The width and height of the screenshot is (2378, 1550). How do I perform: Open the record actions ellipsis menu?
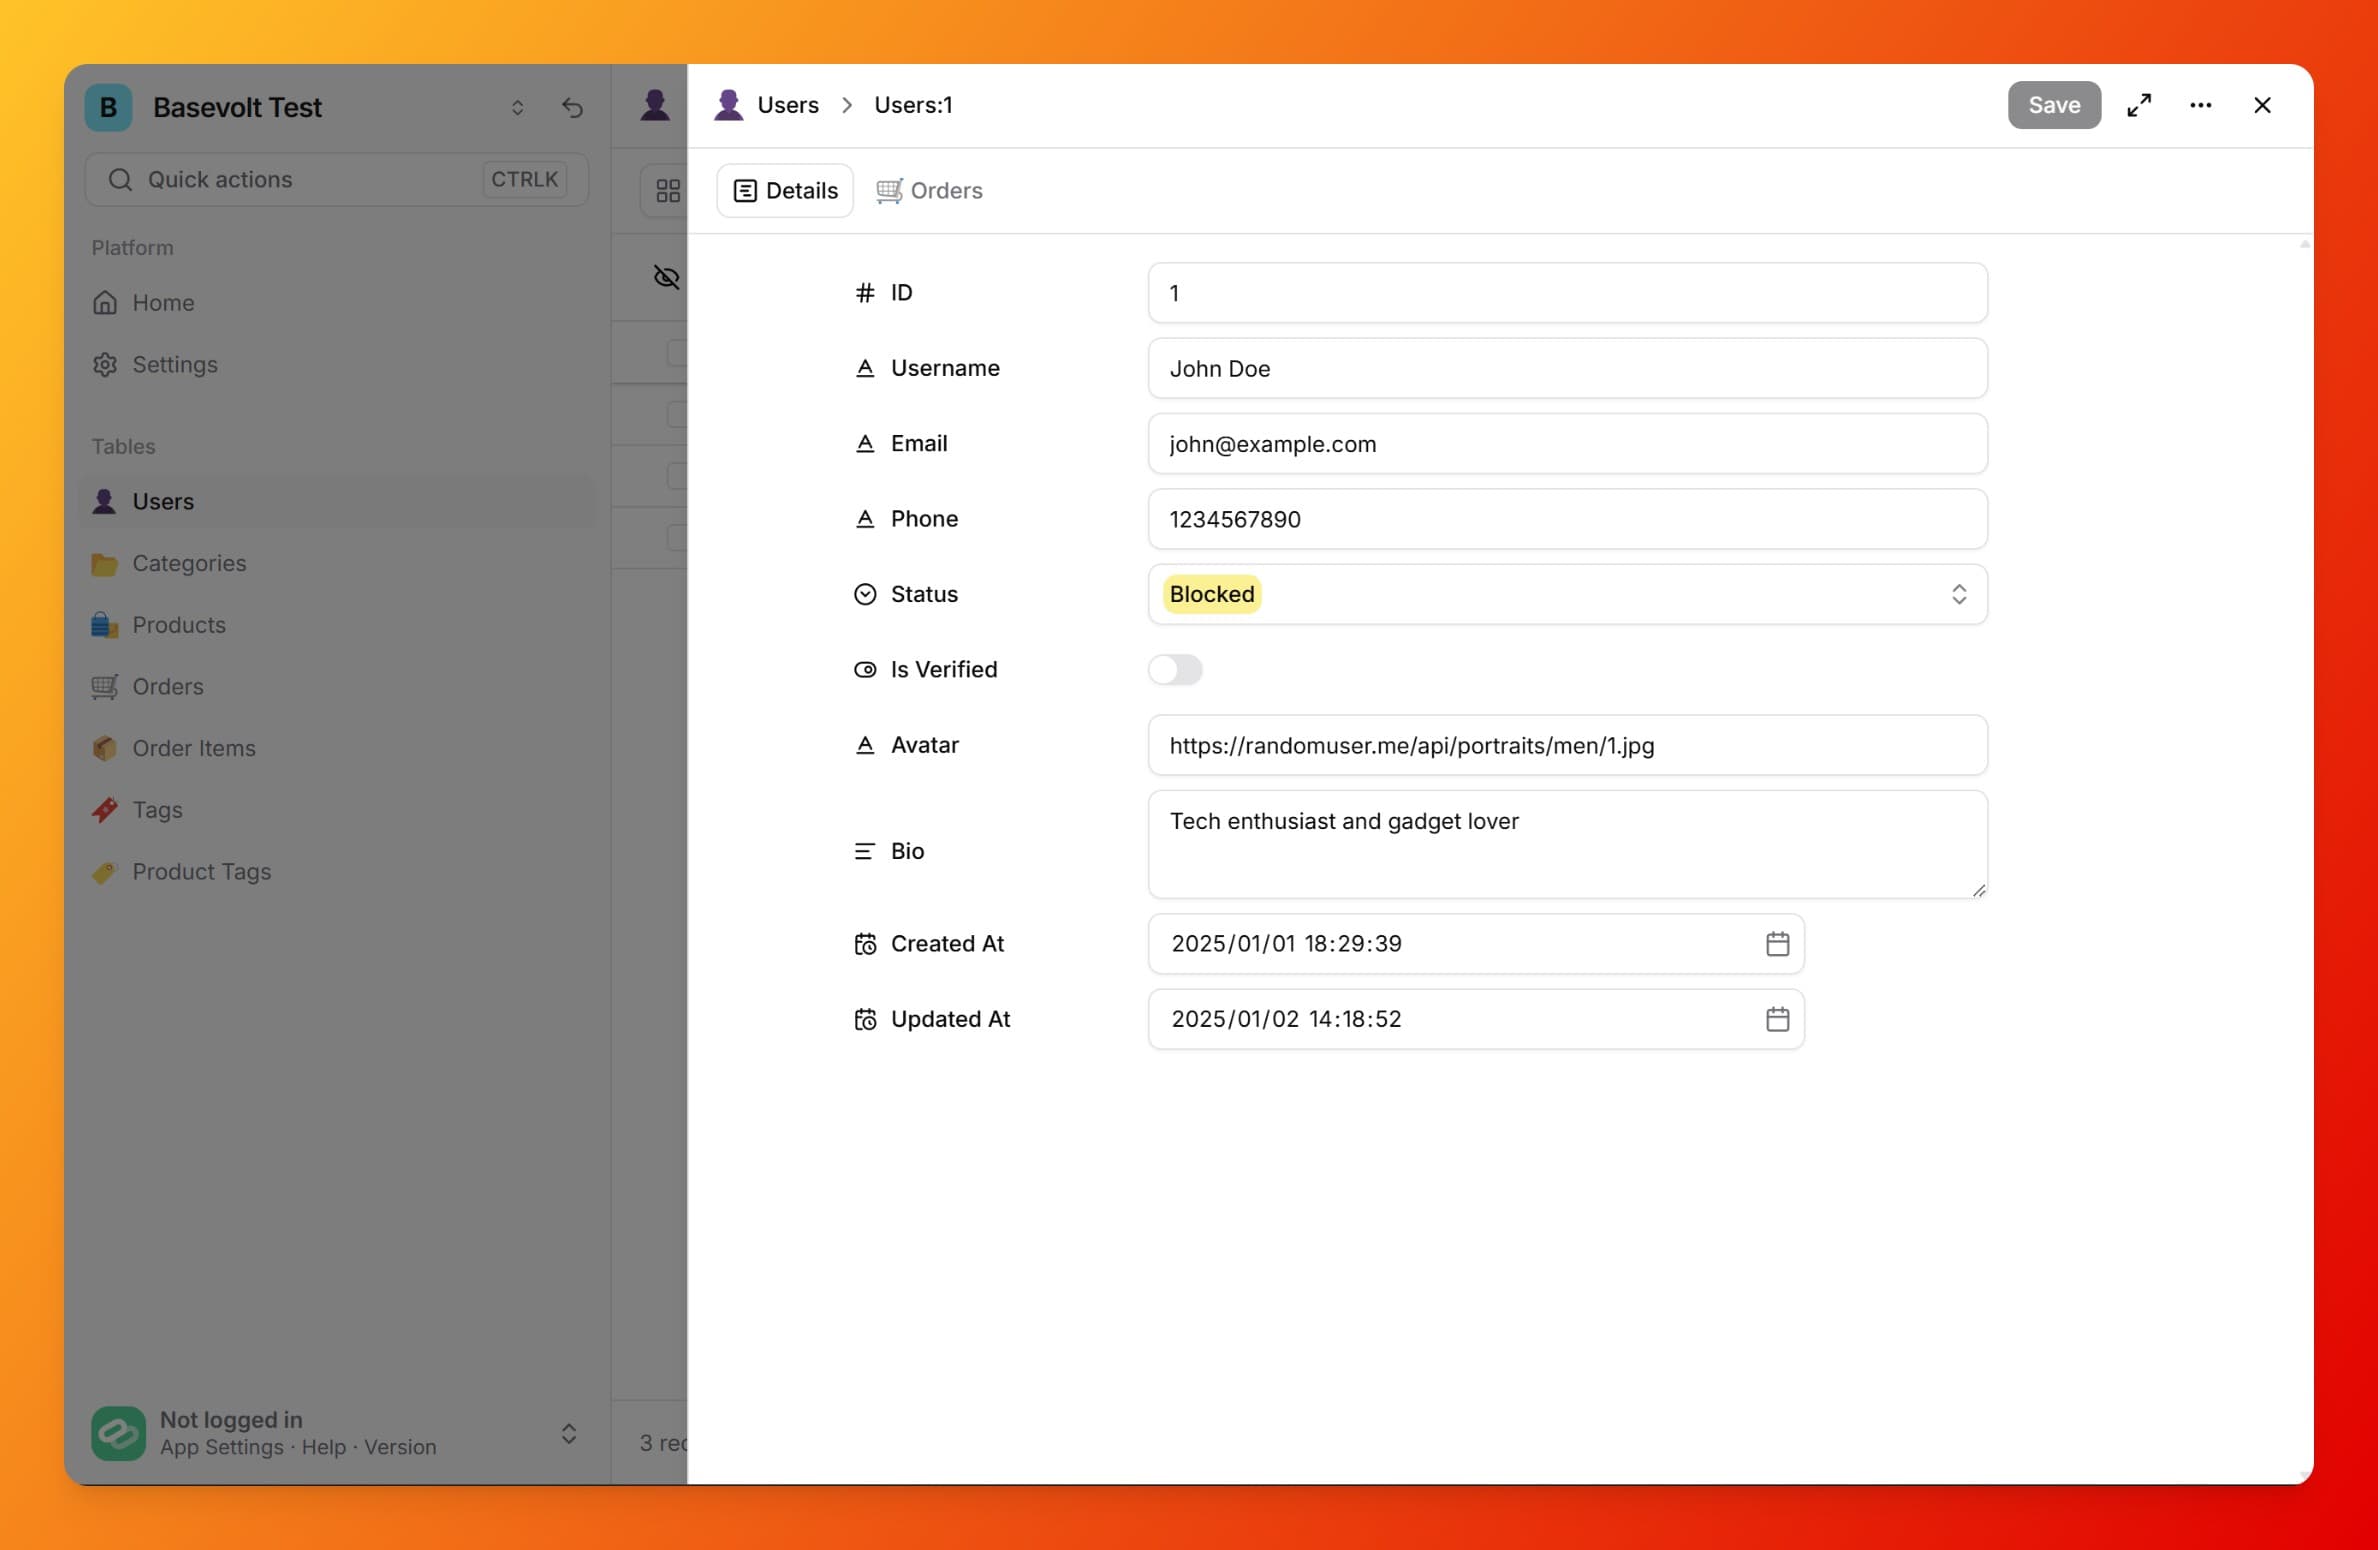[2201, 104]
